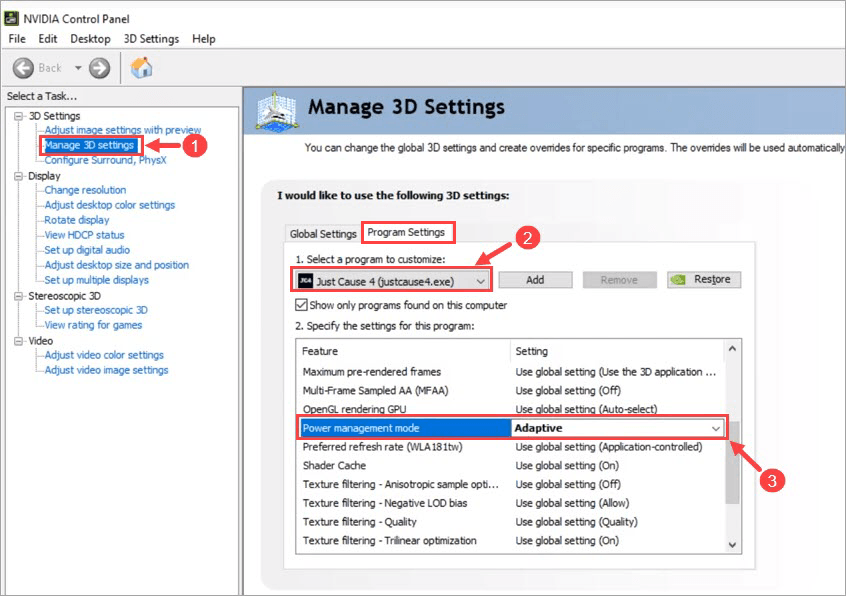The image size is (846, 596).
Task: Select the Program Settings tab
Action: pyautogui.click(x=406, y=232)
